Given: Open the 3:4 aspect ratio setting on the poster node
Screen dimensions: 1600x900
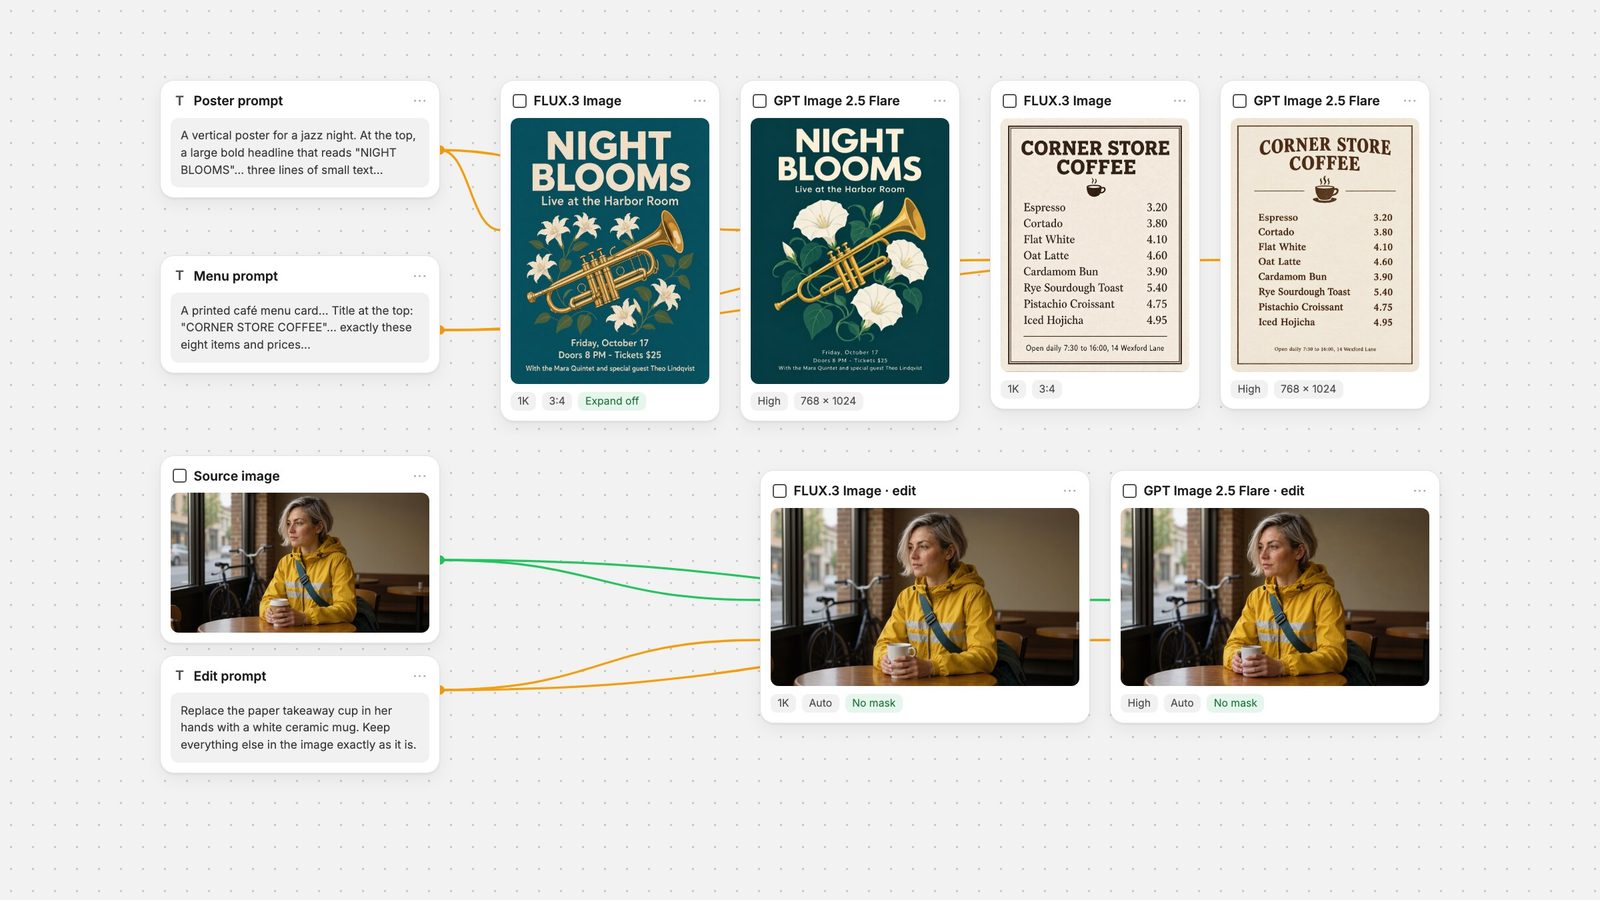Looking at the screenshot, I should coord(557,401).
